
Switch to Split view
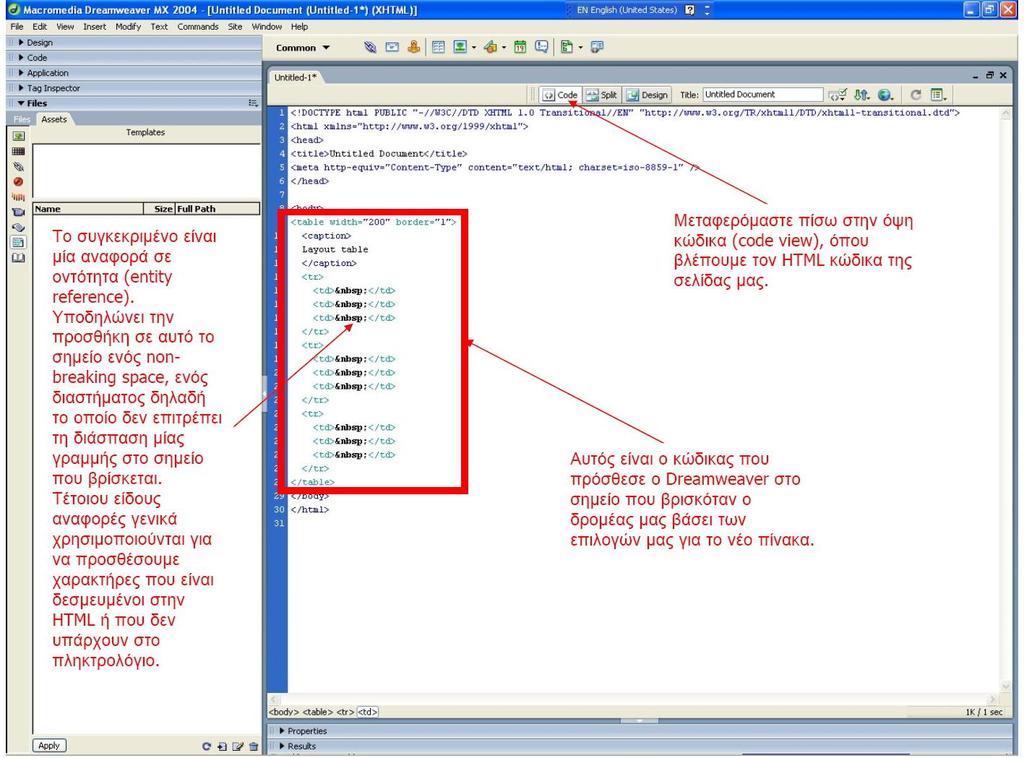(x=601, y=95)
